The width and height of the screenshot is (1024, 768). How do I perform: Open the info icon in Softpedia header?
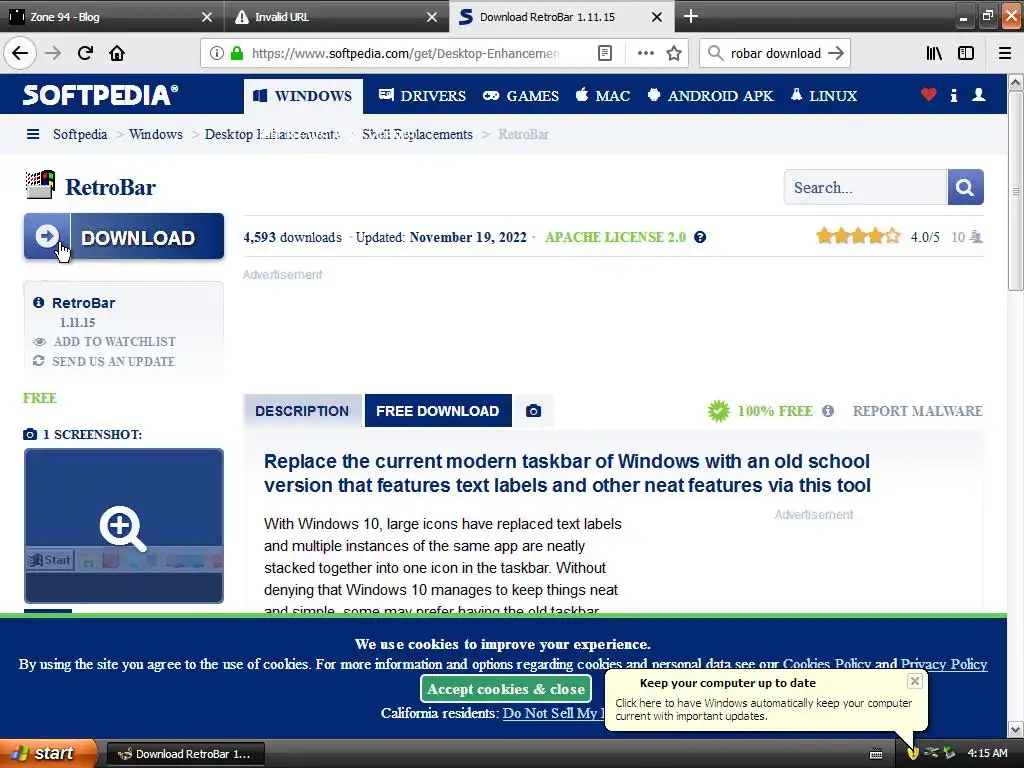tap(953, 95)
